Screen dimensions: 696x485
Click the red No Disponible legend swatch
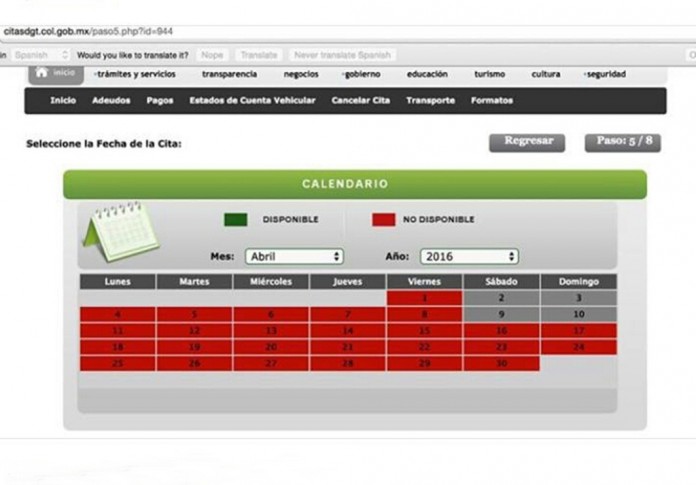click(x=384, y=220)
